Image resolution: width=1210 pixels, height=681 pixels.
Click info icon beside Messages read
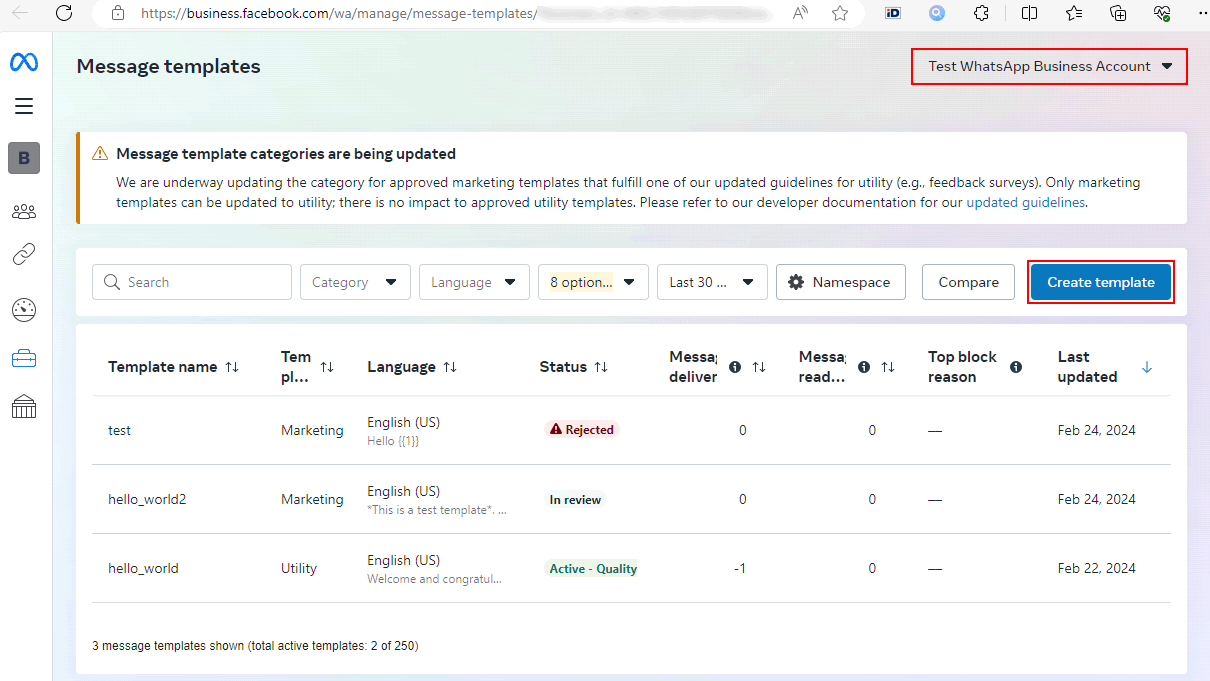864,367
